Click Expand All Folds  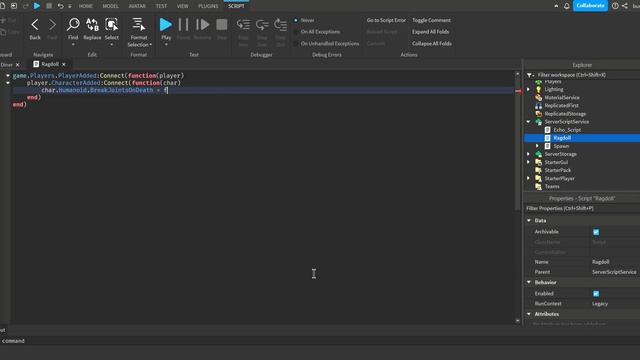pyautogui.click(x=431, y=32)
